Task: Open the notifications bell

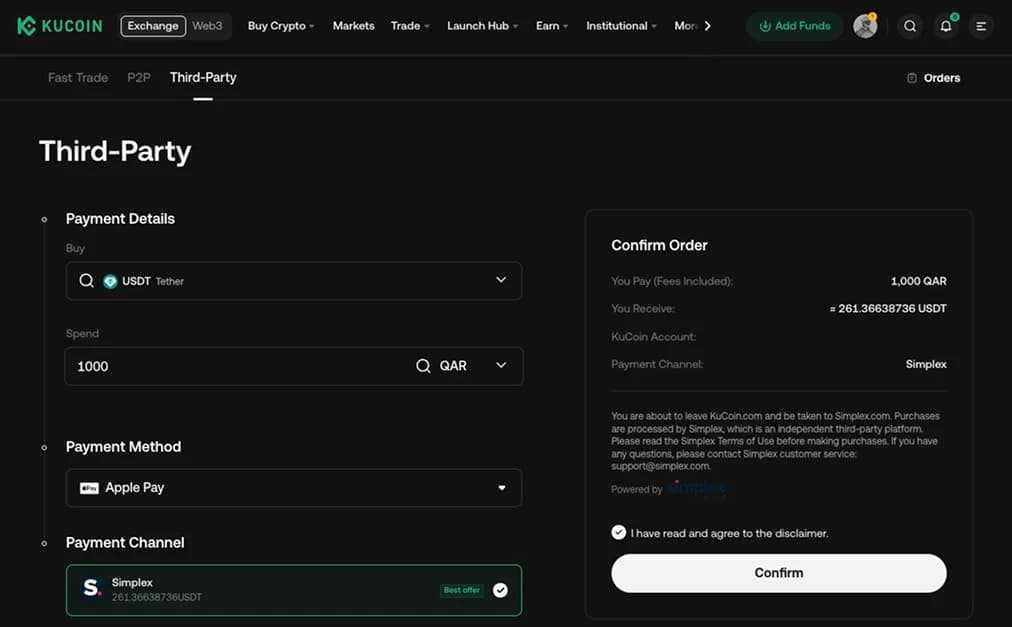Action: (946, 26)
